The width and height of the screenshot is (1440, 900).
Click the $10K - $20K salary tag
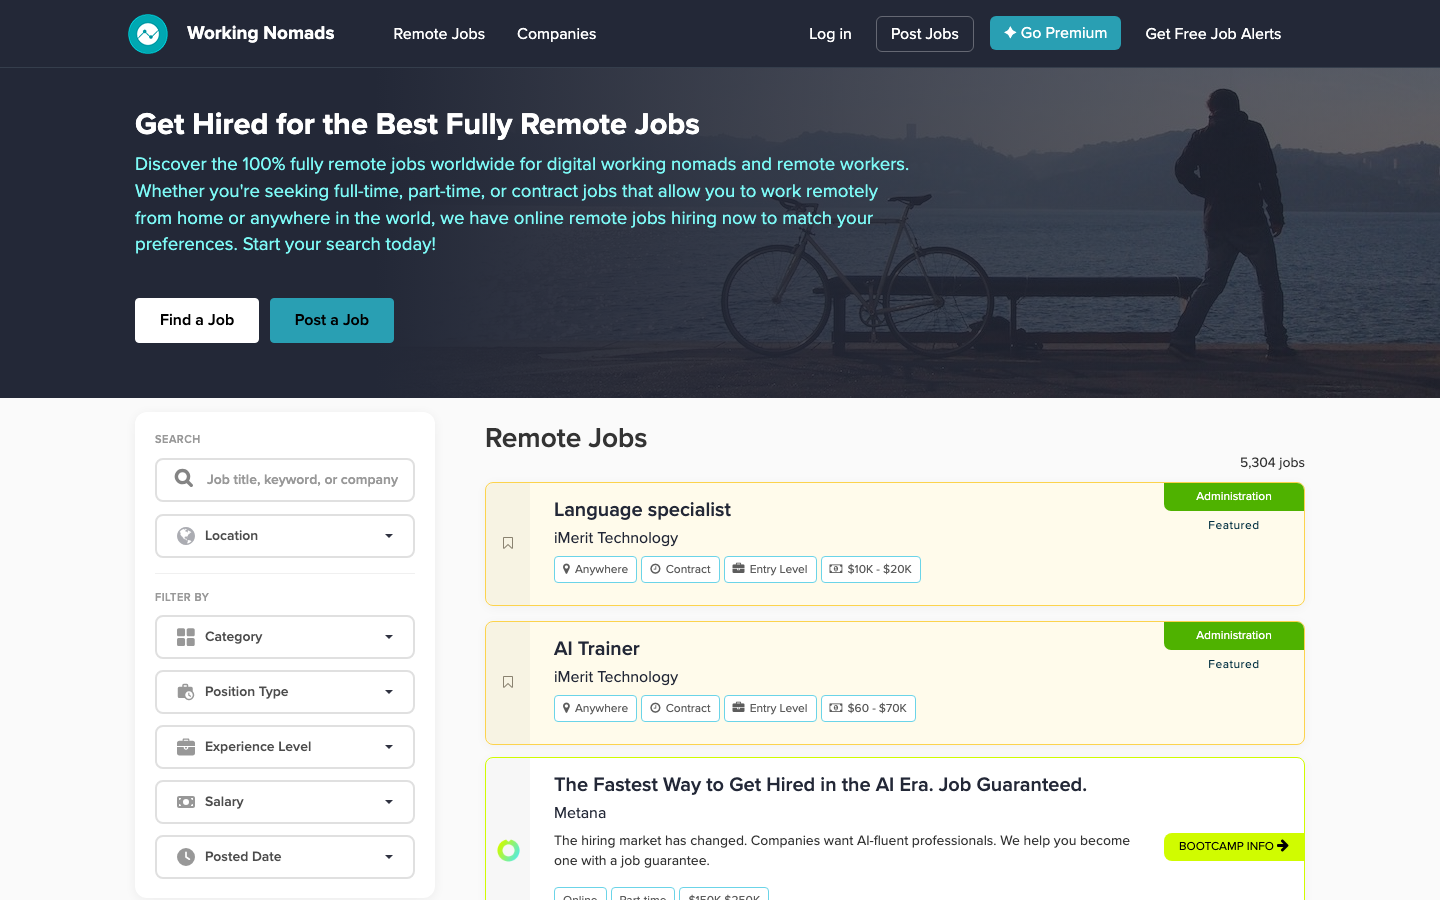point(871,569)
